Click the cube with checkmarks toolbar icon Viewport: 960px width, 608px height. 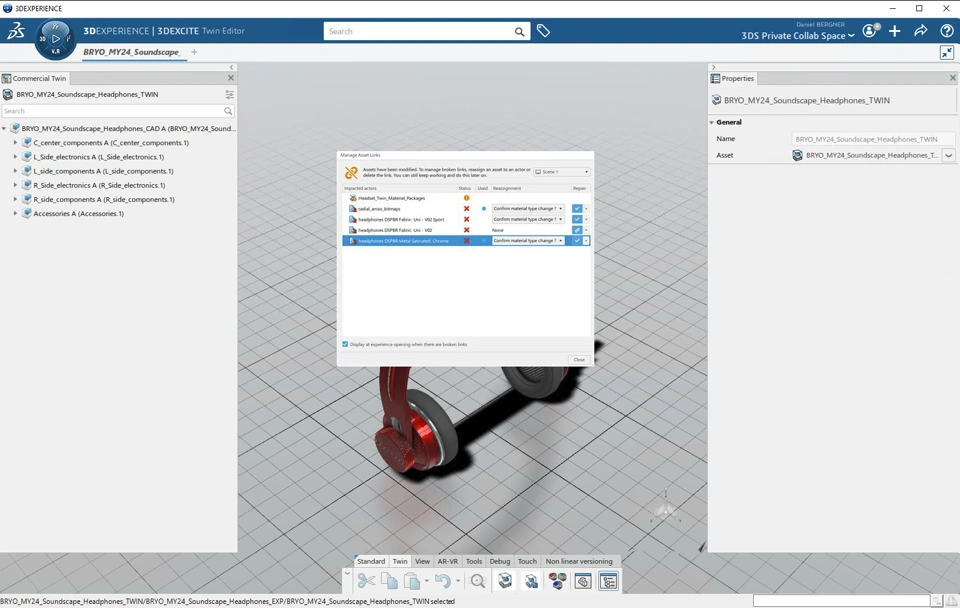531,580
